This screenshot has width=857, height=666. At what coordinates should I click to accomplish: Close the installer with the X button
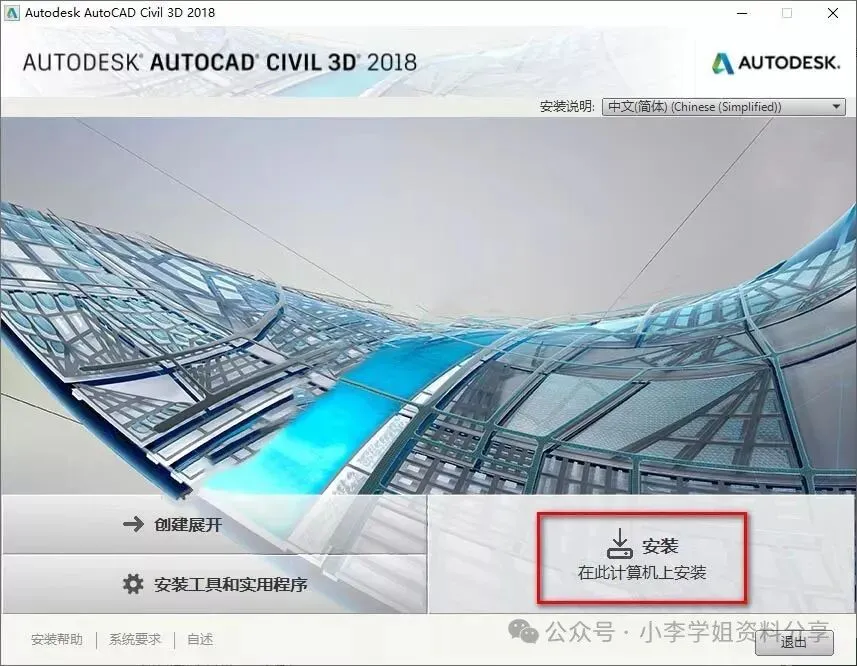[833, 13]
